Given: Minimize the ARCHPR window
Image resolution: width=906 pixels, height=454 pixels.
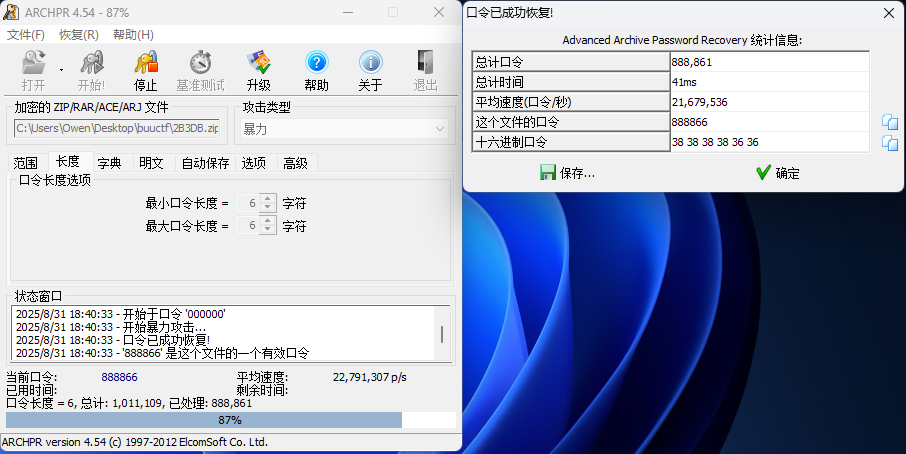Looking at the screenshot, I should click(348, 12).
